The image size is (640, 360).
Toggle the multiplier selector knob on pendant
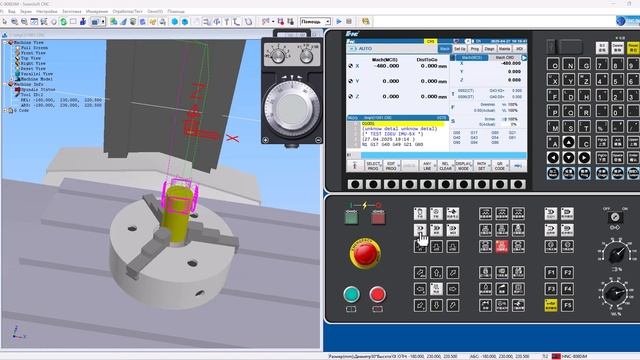click(x=306, y=56)
